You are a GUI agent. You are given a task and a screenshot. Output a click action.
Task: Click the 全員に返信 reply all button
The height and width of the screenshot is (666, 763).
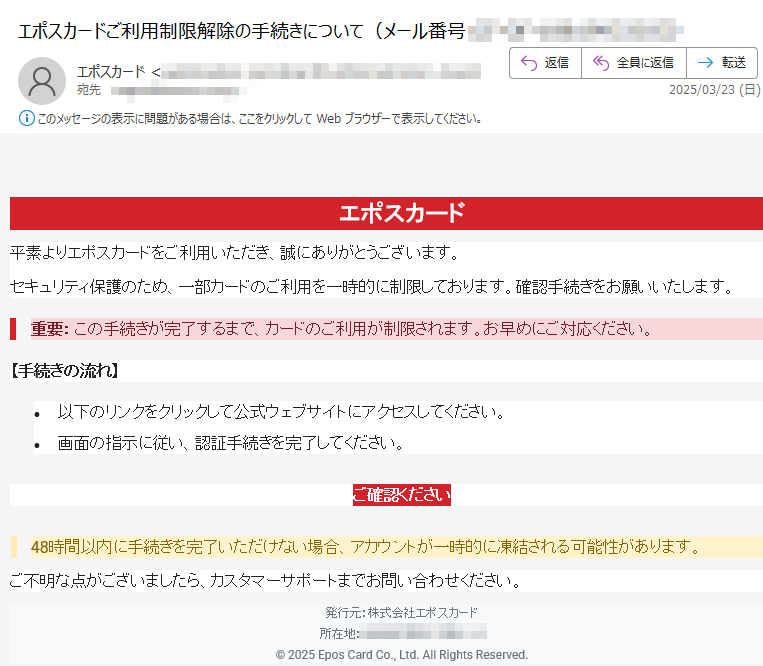(x=634, y=63)
